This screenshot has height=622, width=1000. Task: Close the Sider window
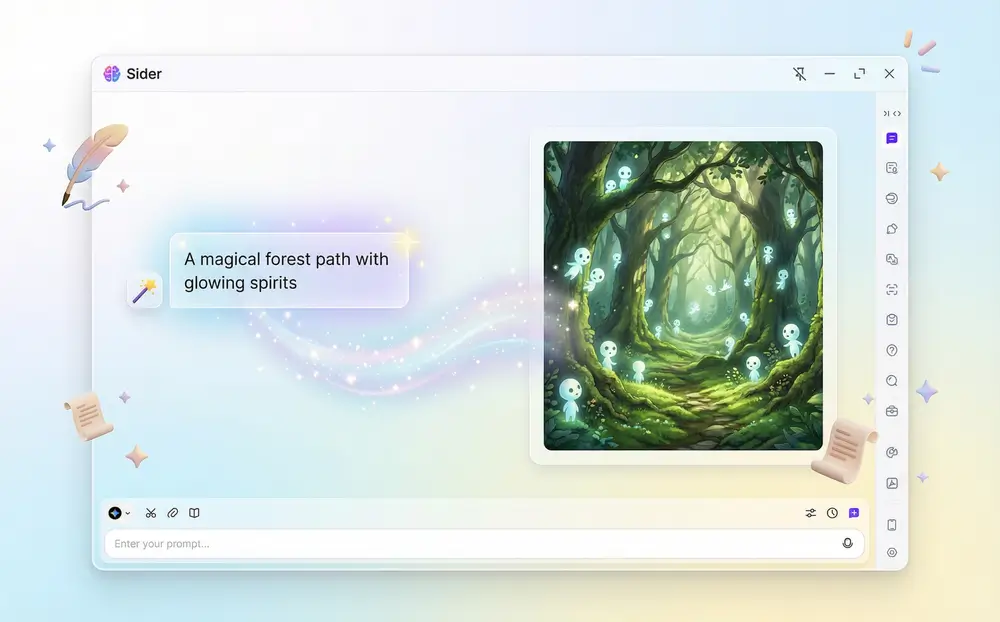point(889,74)
